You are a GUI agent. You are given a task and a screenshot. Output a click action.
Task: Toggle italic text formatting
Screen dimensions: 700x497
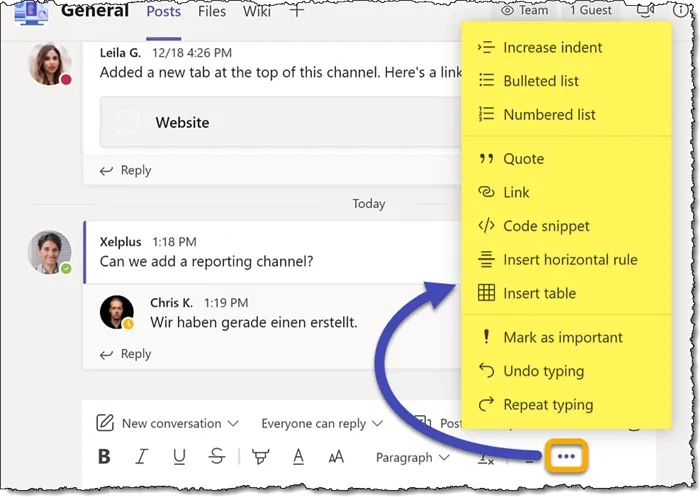(x=141, y=457)
